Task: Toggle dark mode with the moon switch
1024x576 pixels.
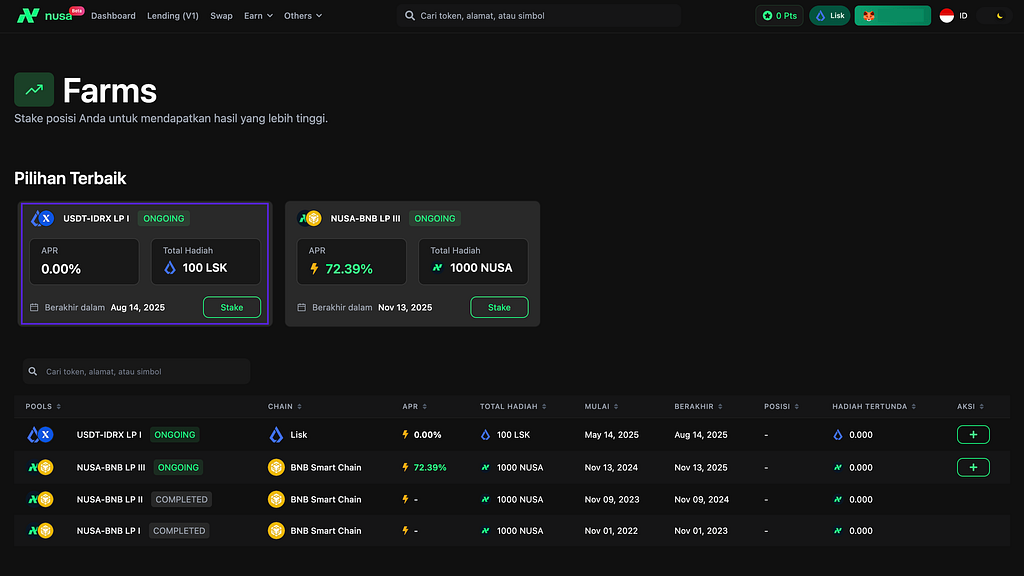Action: 995,16
